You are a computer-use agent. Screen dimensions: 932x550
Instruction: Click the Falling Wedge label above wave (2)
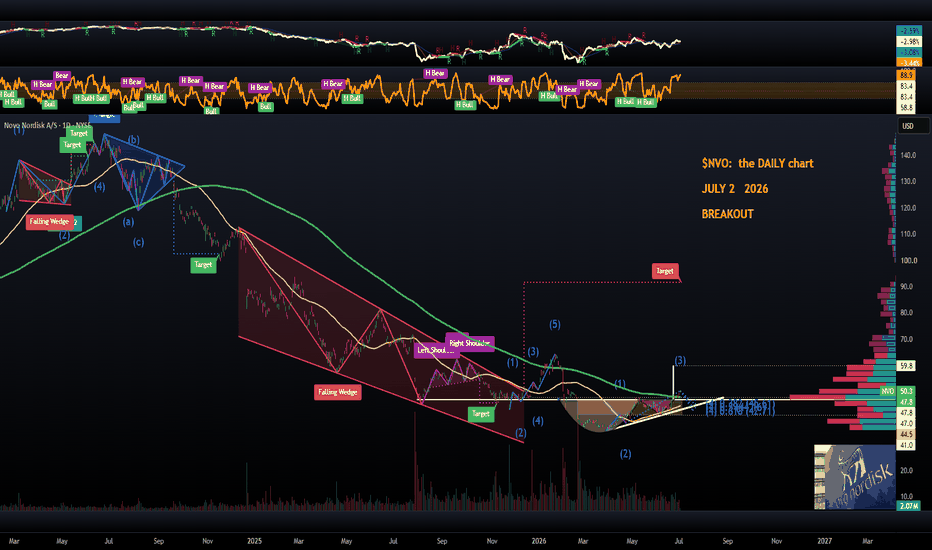coord(49,222)
